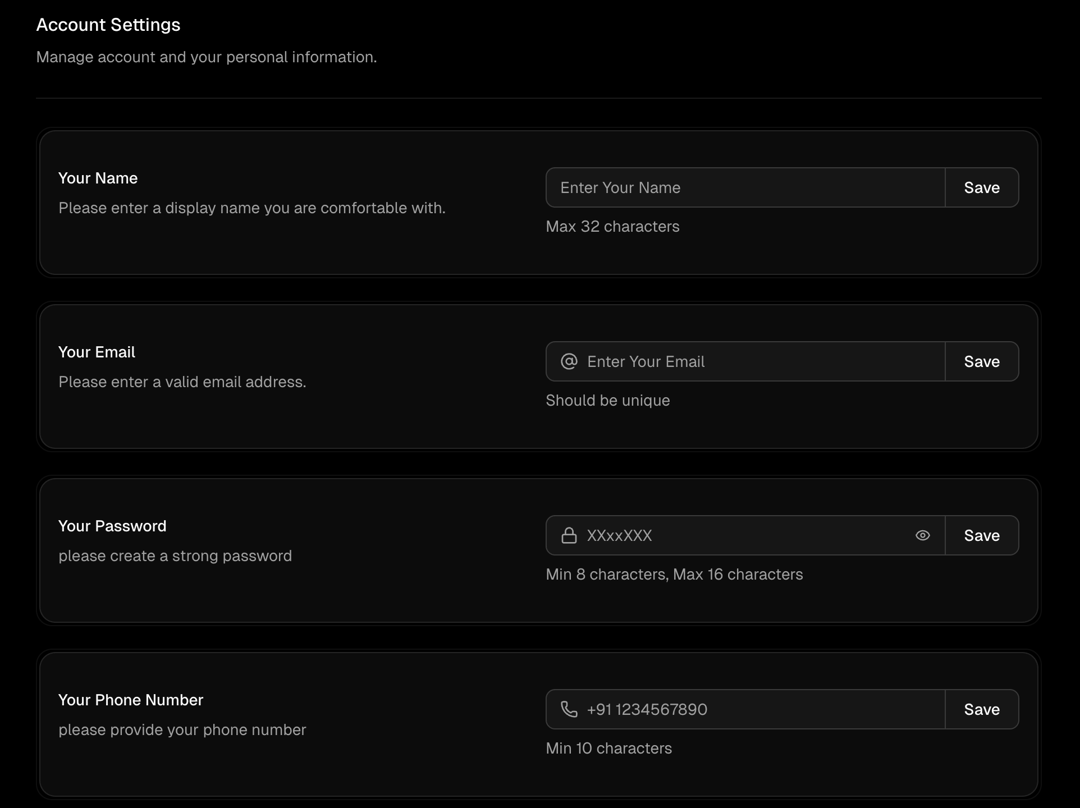Save the Your Name field
This screenshot has width=1080, height=808.
pos(982,187)
